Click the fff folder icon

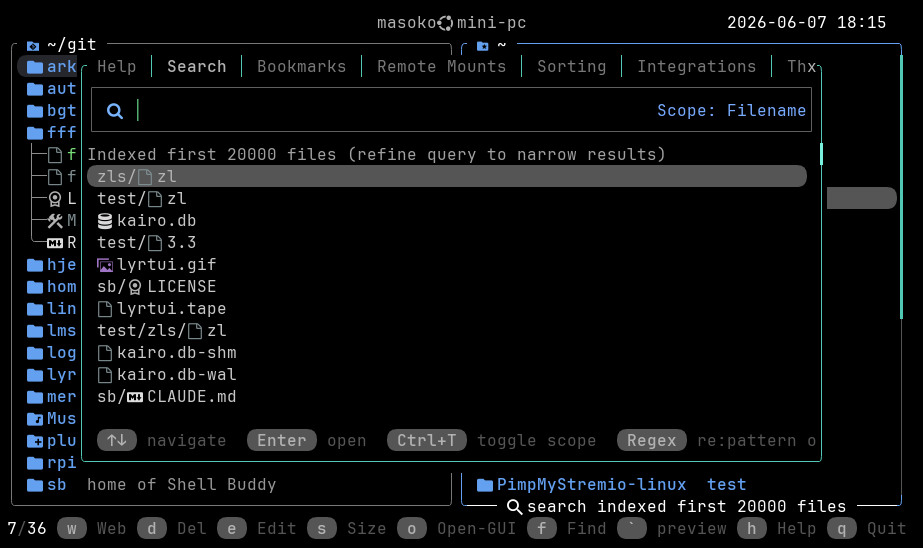[x=35, y=132]
